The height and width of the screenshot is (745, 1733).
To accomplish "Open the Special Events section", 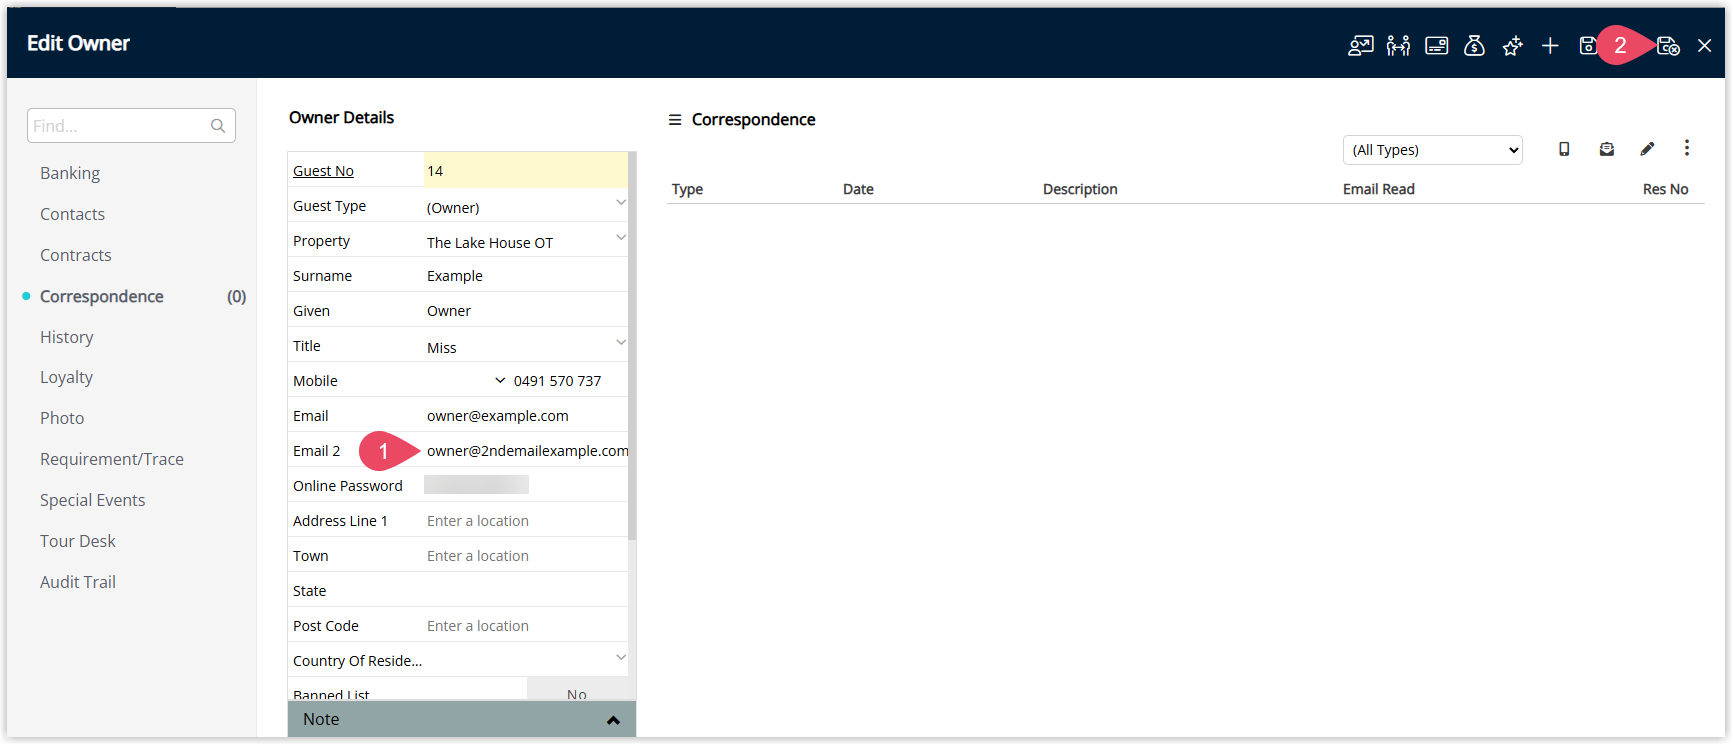I will 93,500.
